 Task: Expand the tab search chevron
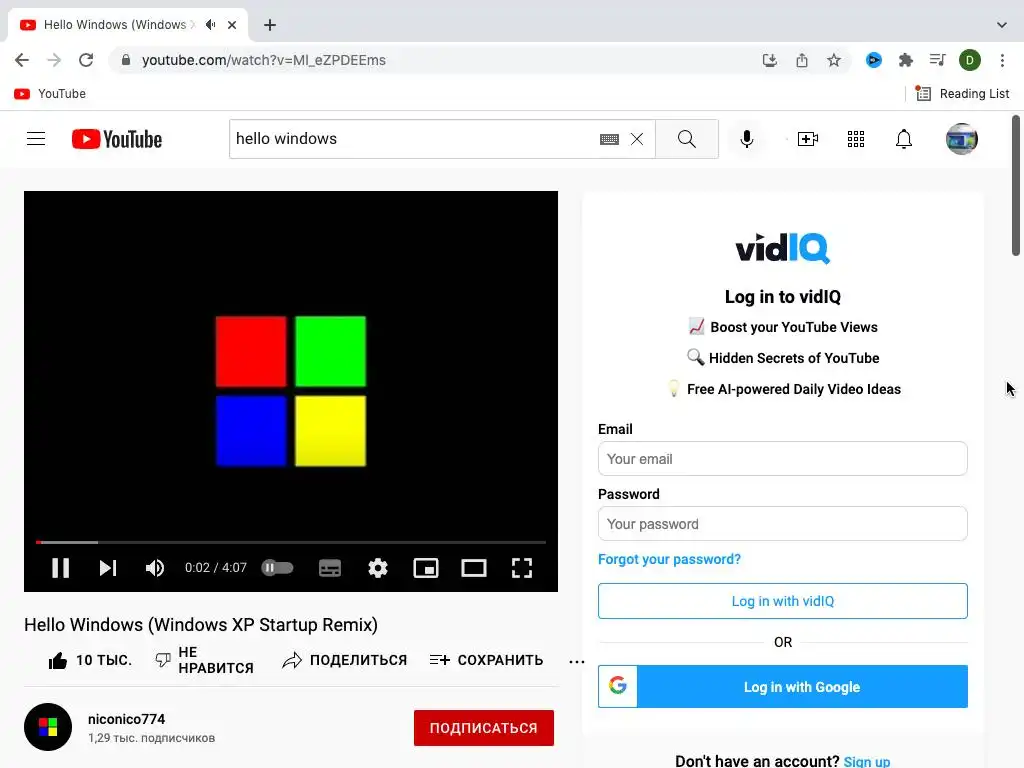click(x=1002, y=25)
